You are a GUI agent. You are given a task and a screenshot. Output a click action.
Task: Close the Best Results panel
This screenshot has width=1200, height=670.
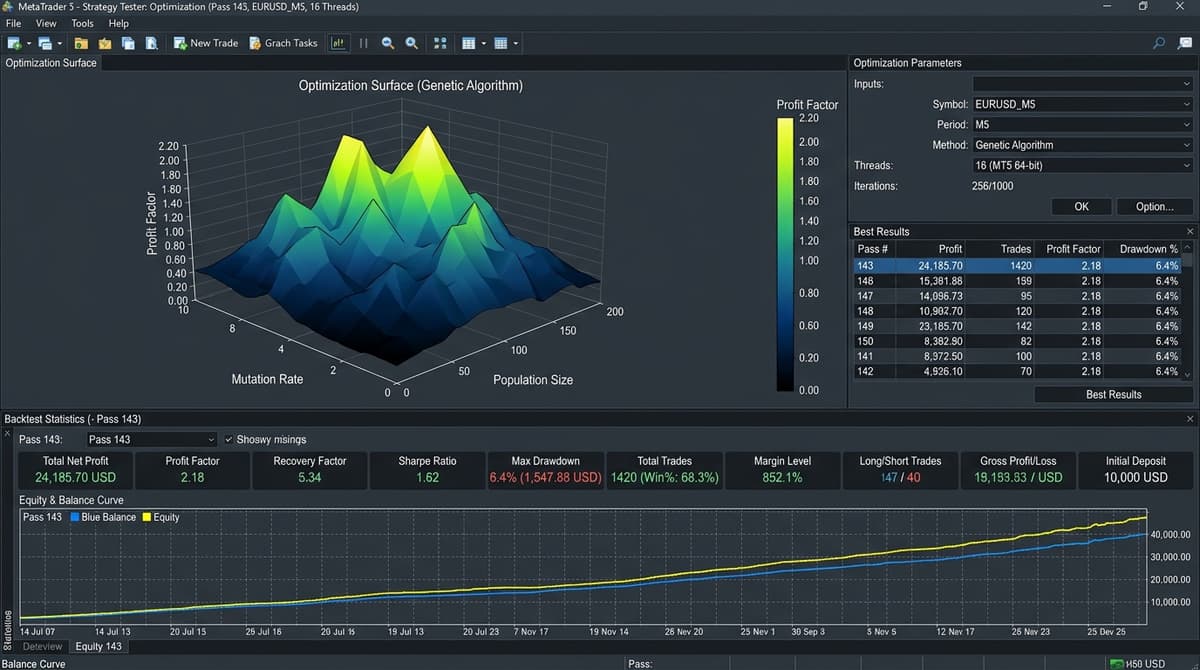click(1189, 231)
